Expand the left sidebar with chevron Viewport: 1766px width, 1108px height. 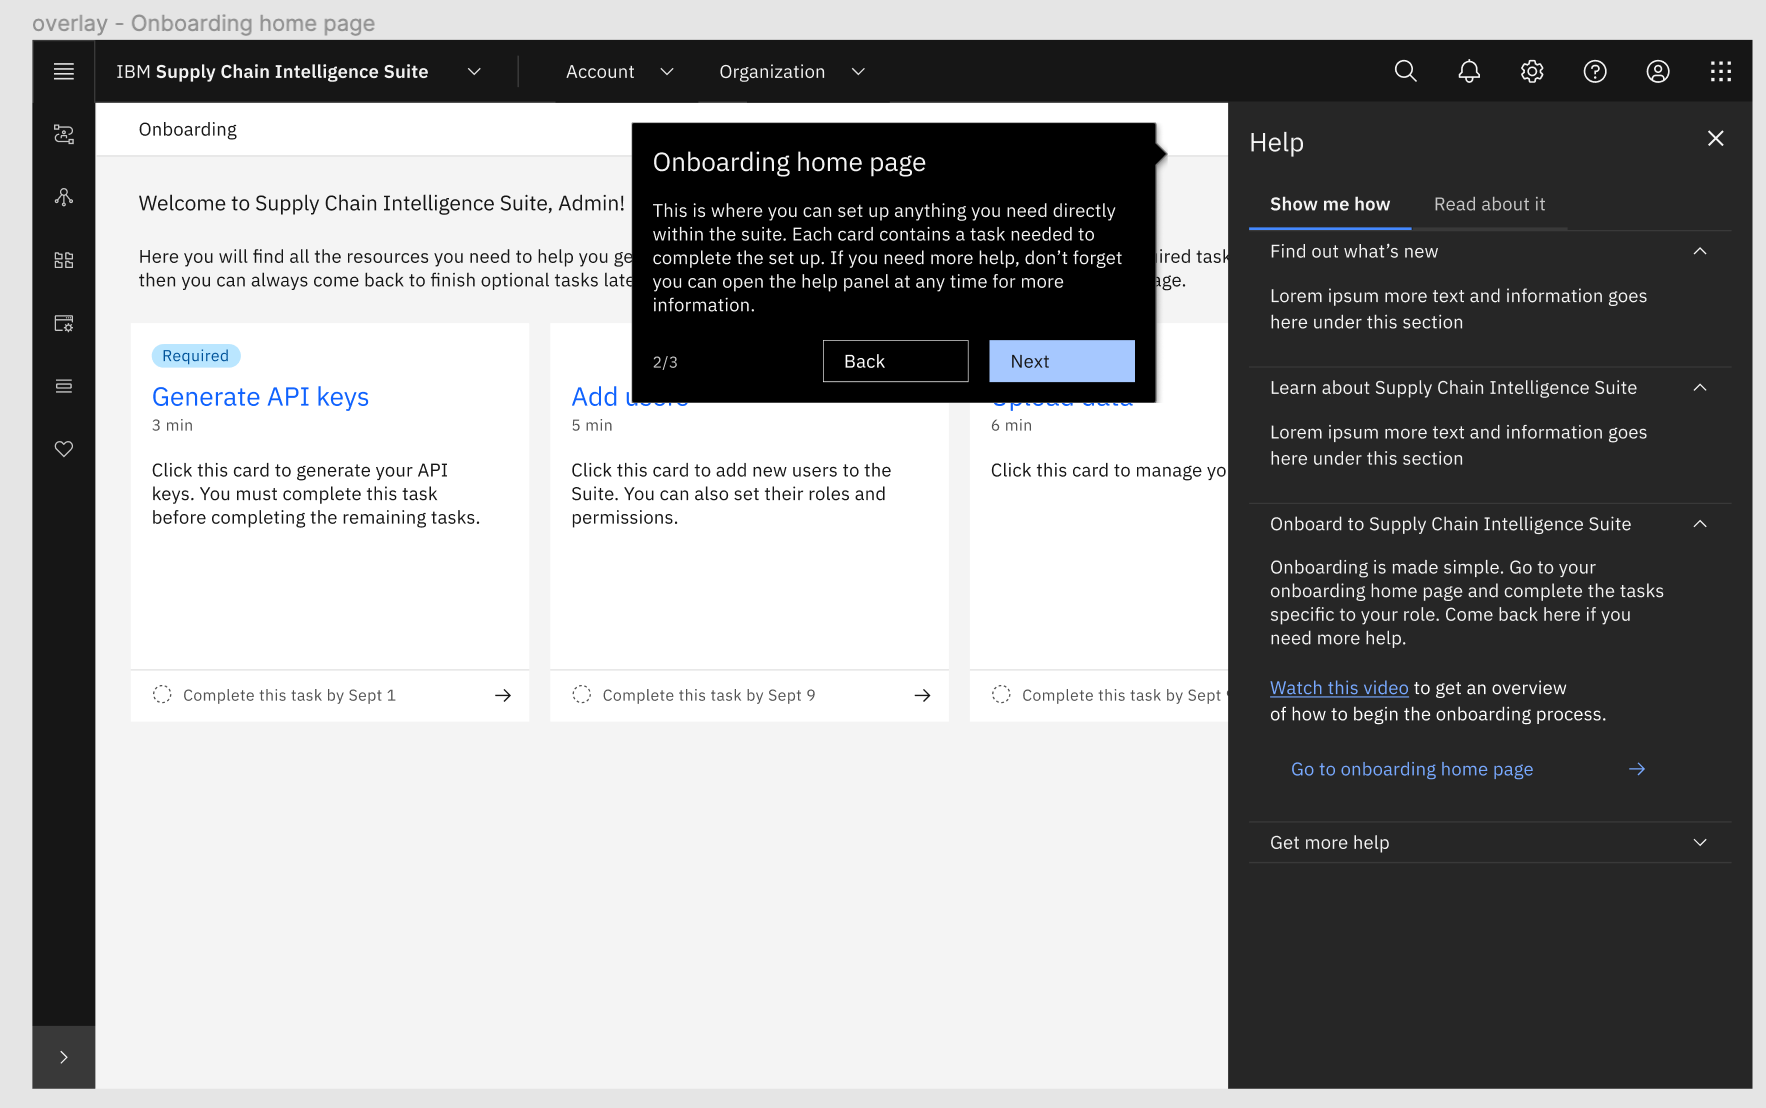tap(64, 1057)
